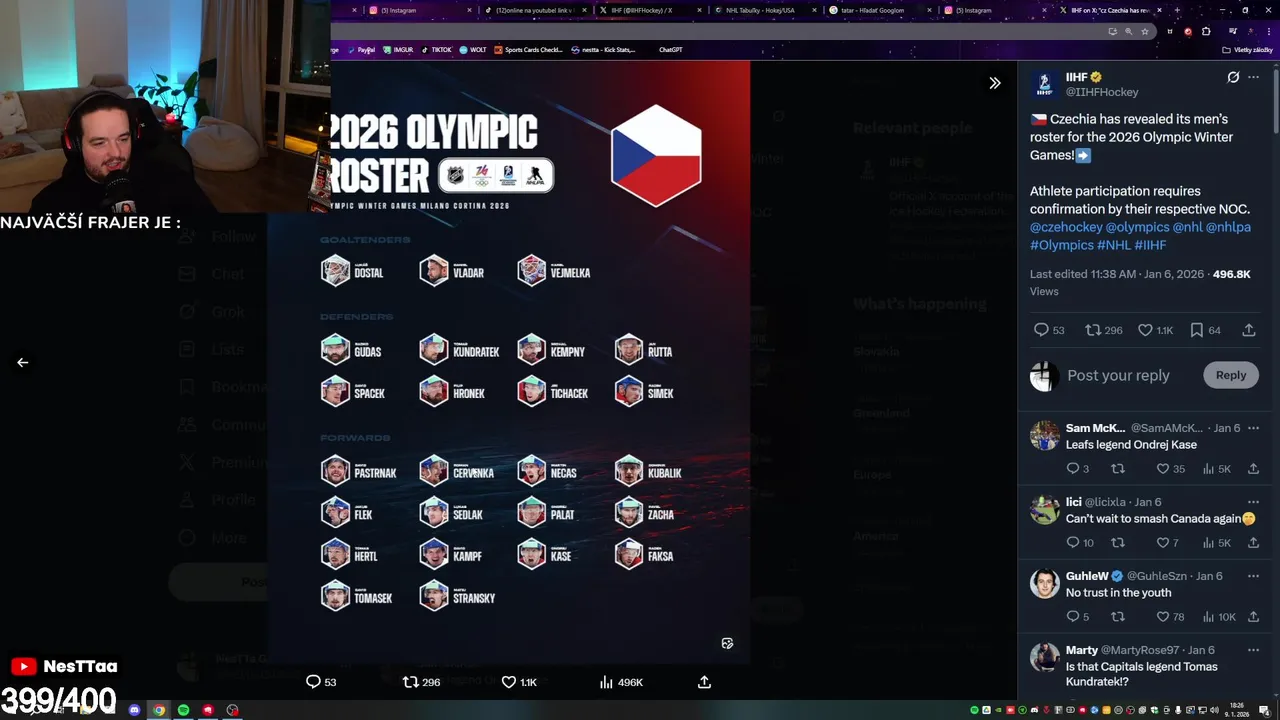The height and width of the screenshot is (720, 1280).
Task: Click the repost icon under the image (296)
Action: pyautogui.click(x=410, y=682)
